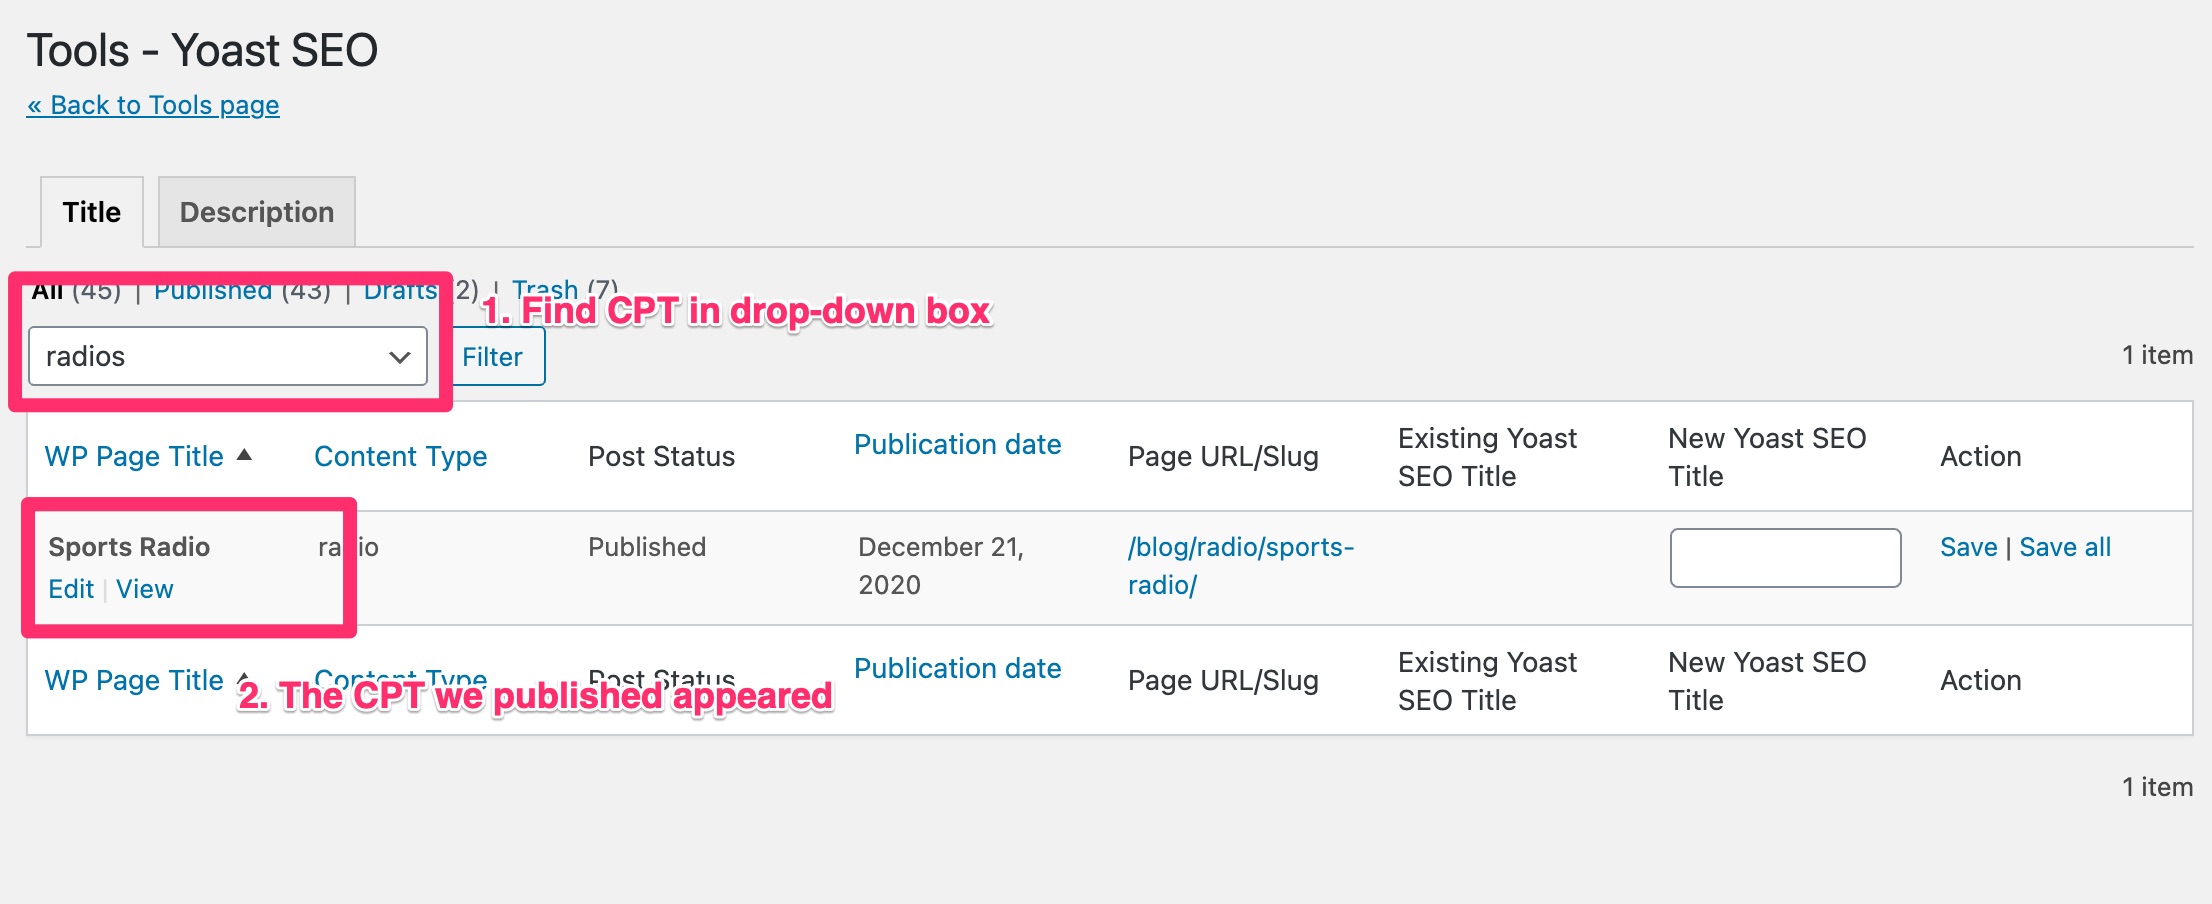Go back to Tools page link
The height and width of the screenshot is (904, 2212).
[153, 105]
